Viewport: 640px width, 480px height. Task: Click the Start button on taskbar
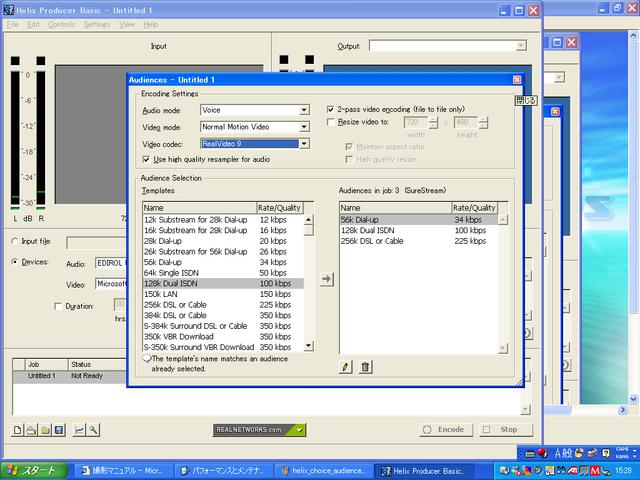click(33, 471)
